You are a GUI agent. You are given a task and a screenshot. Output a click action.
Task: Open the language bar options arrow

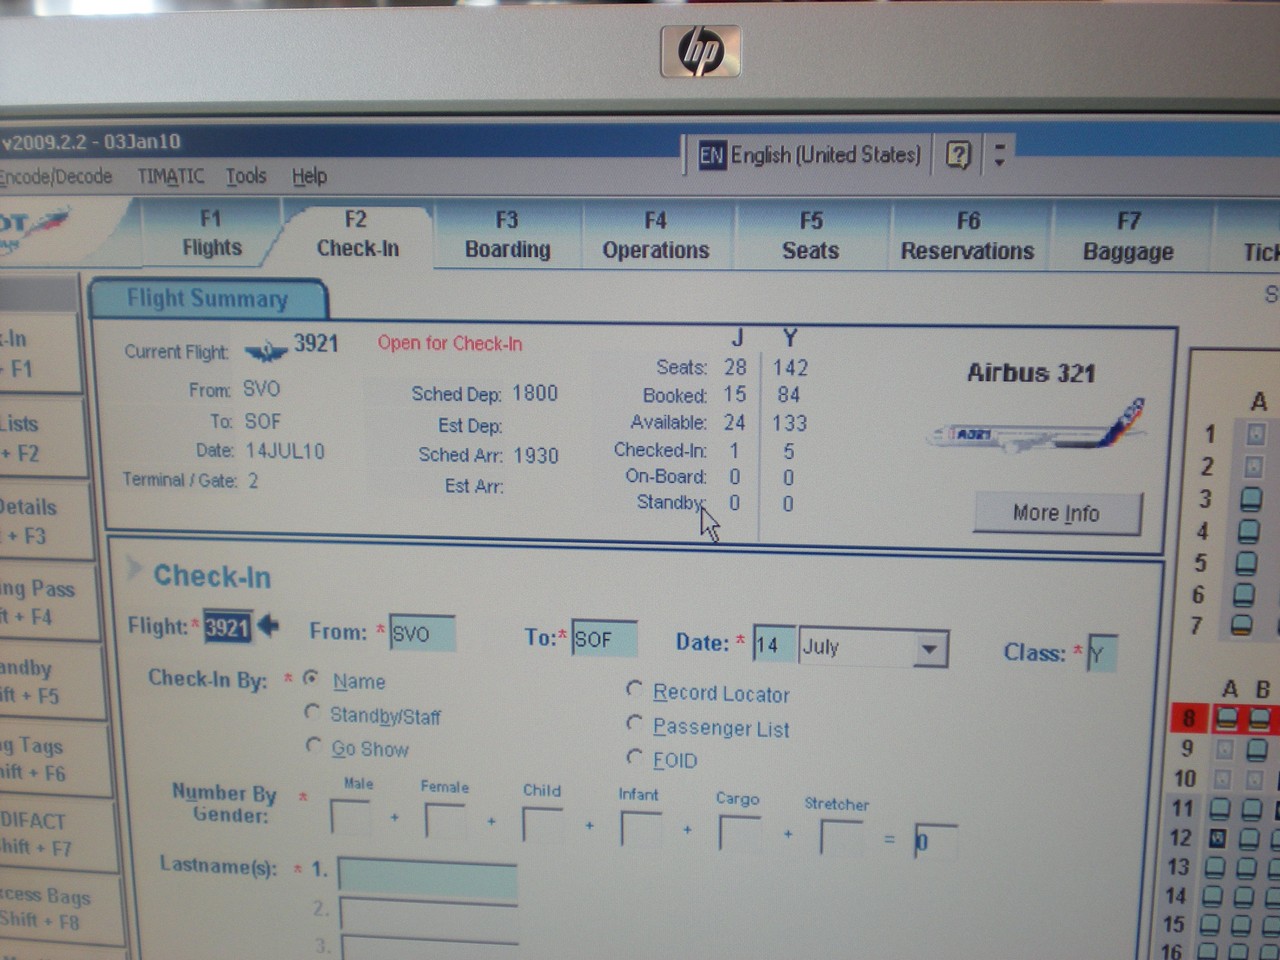(x=999, y=154)
